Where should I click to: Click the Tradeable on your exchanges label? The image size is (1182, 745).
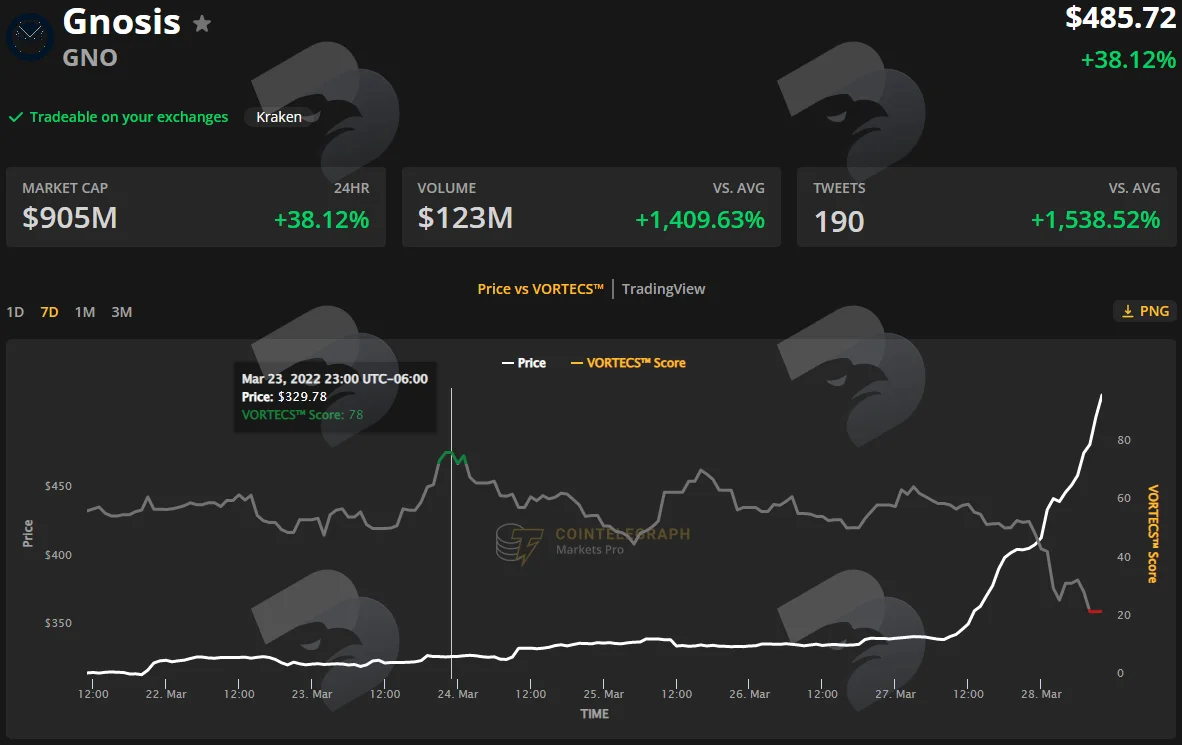[x=129, y=117]
